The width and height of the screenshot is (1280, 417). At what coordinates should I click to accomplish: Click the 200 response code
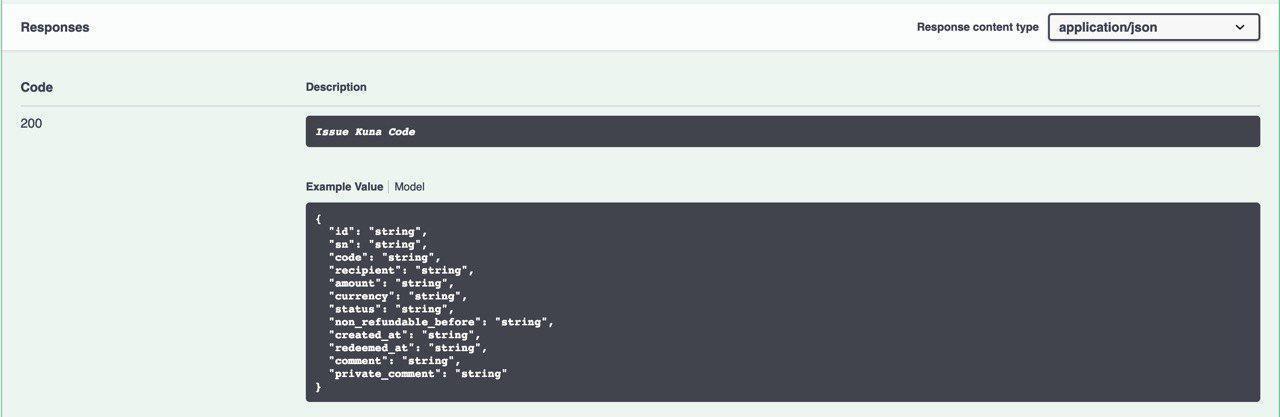pyautogui.click(x=31, y=124)
